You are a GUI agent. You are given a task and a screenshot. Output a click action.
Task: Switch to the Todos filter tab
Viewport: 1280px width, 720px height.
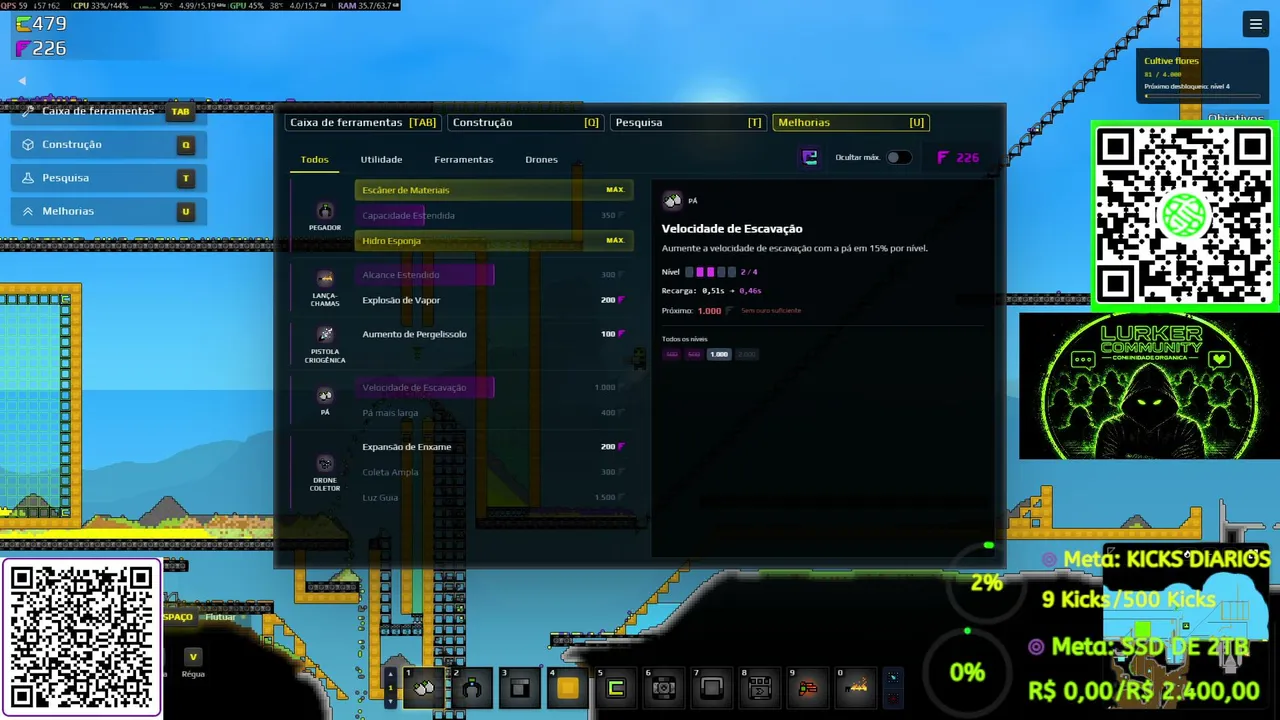(x=315, y=160)
